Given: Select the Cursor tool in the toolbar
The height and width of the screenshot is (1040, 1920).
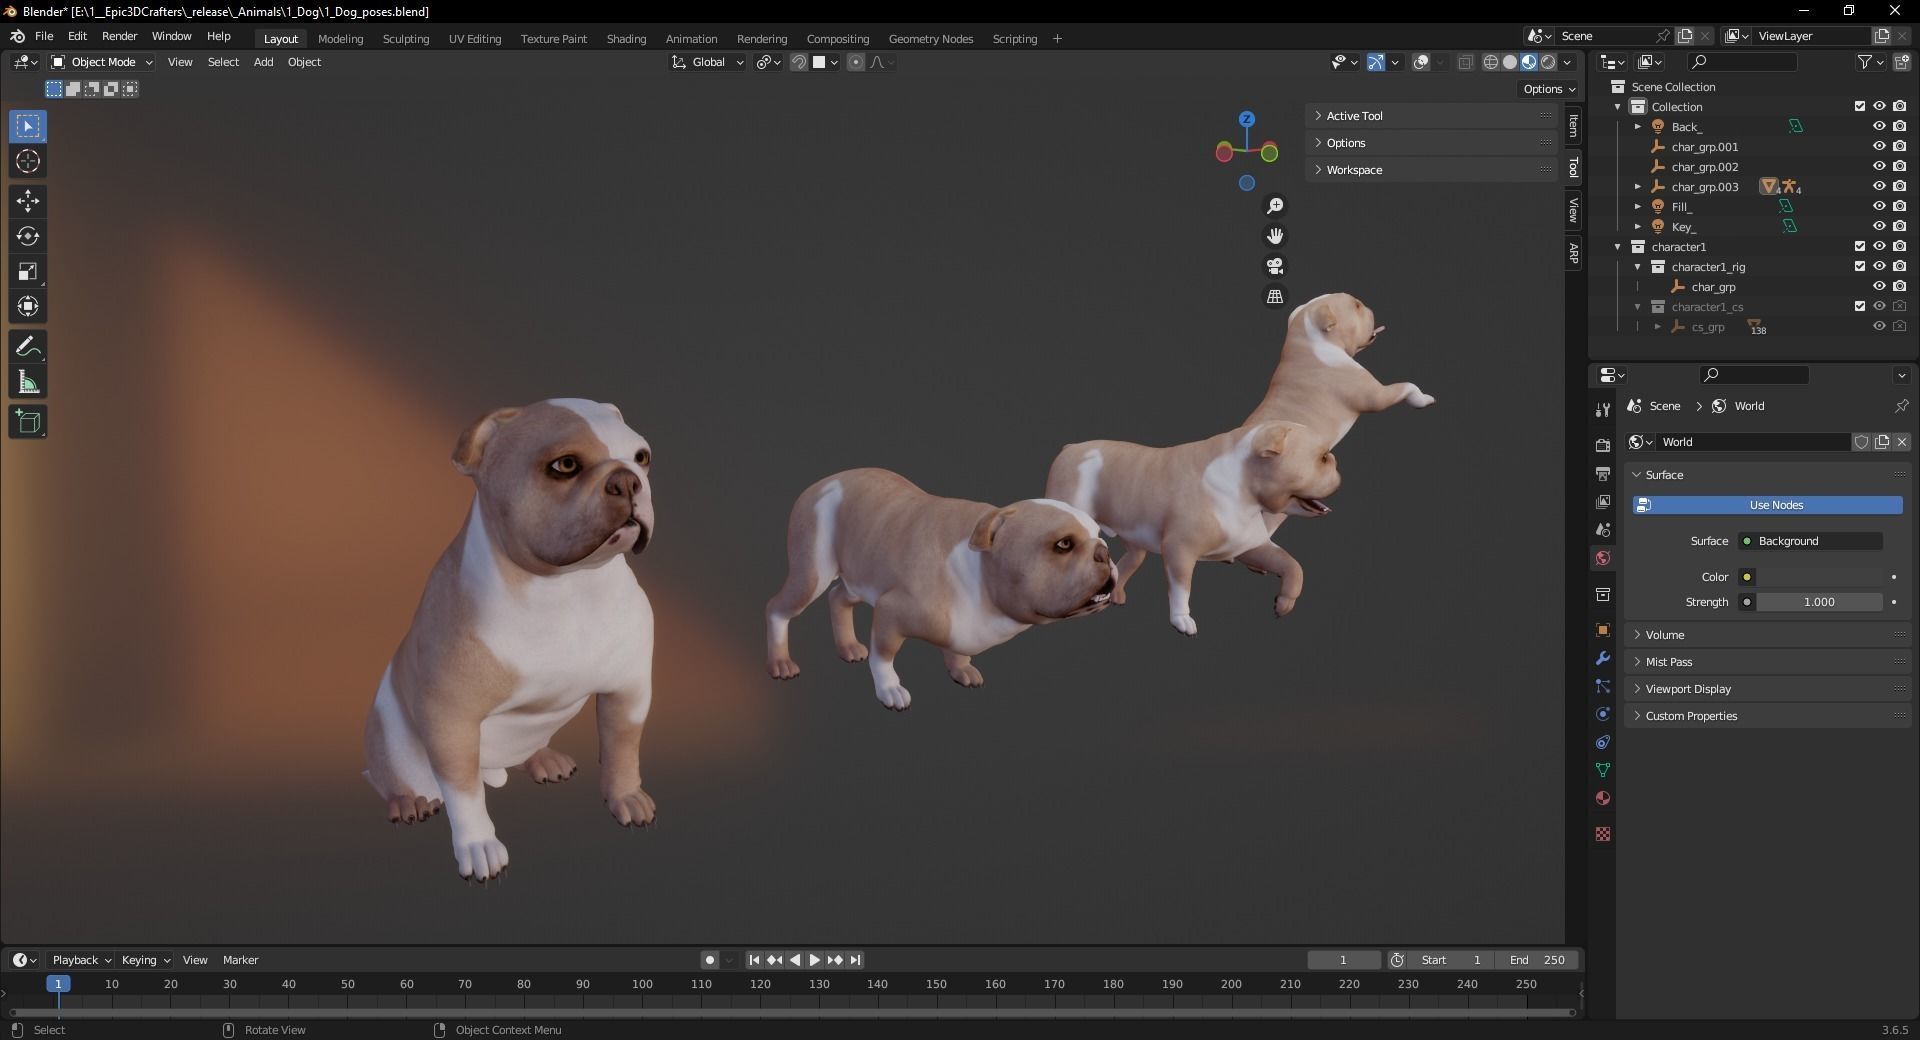Looking at the screenshot, I should click(x=28, y=161).
